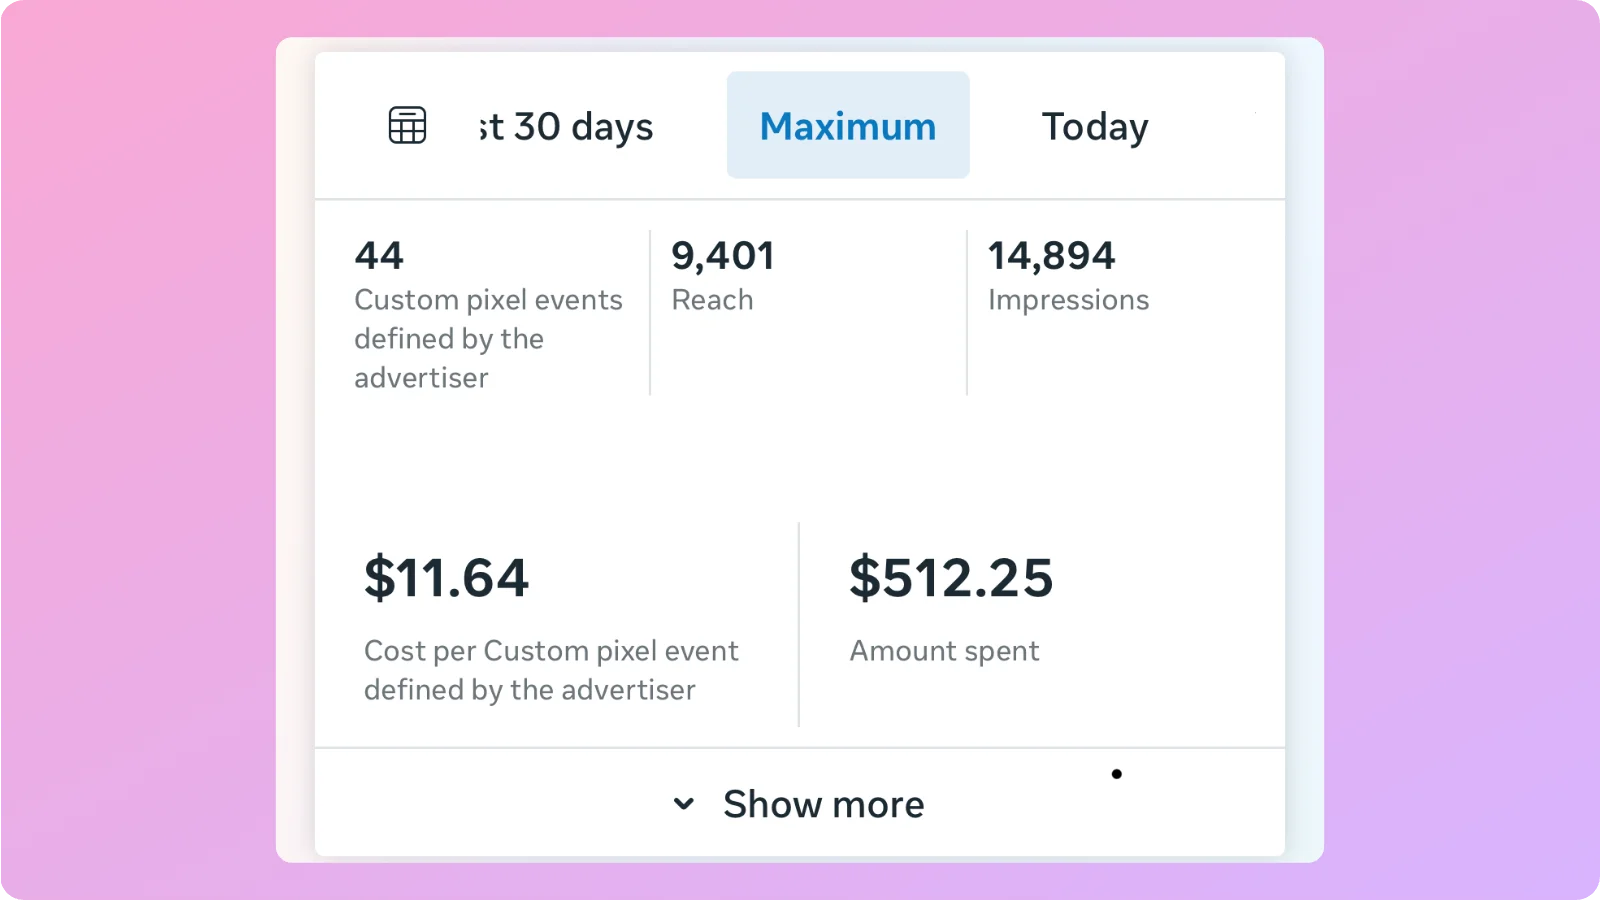This screenshot has height=900, width=1600.
Task: Click the small dot indicator above Show more
Action: coord(1117,773)
